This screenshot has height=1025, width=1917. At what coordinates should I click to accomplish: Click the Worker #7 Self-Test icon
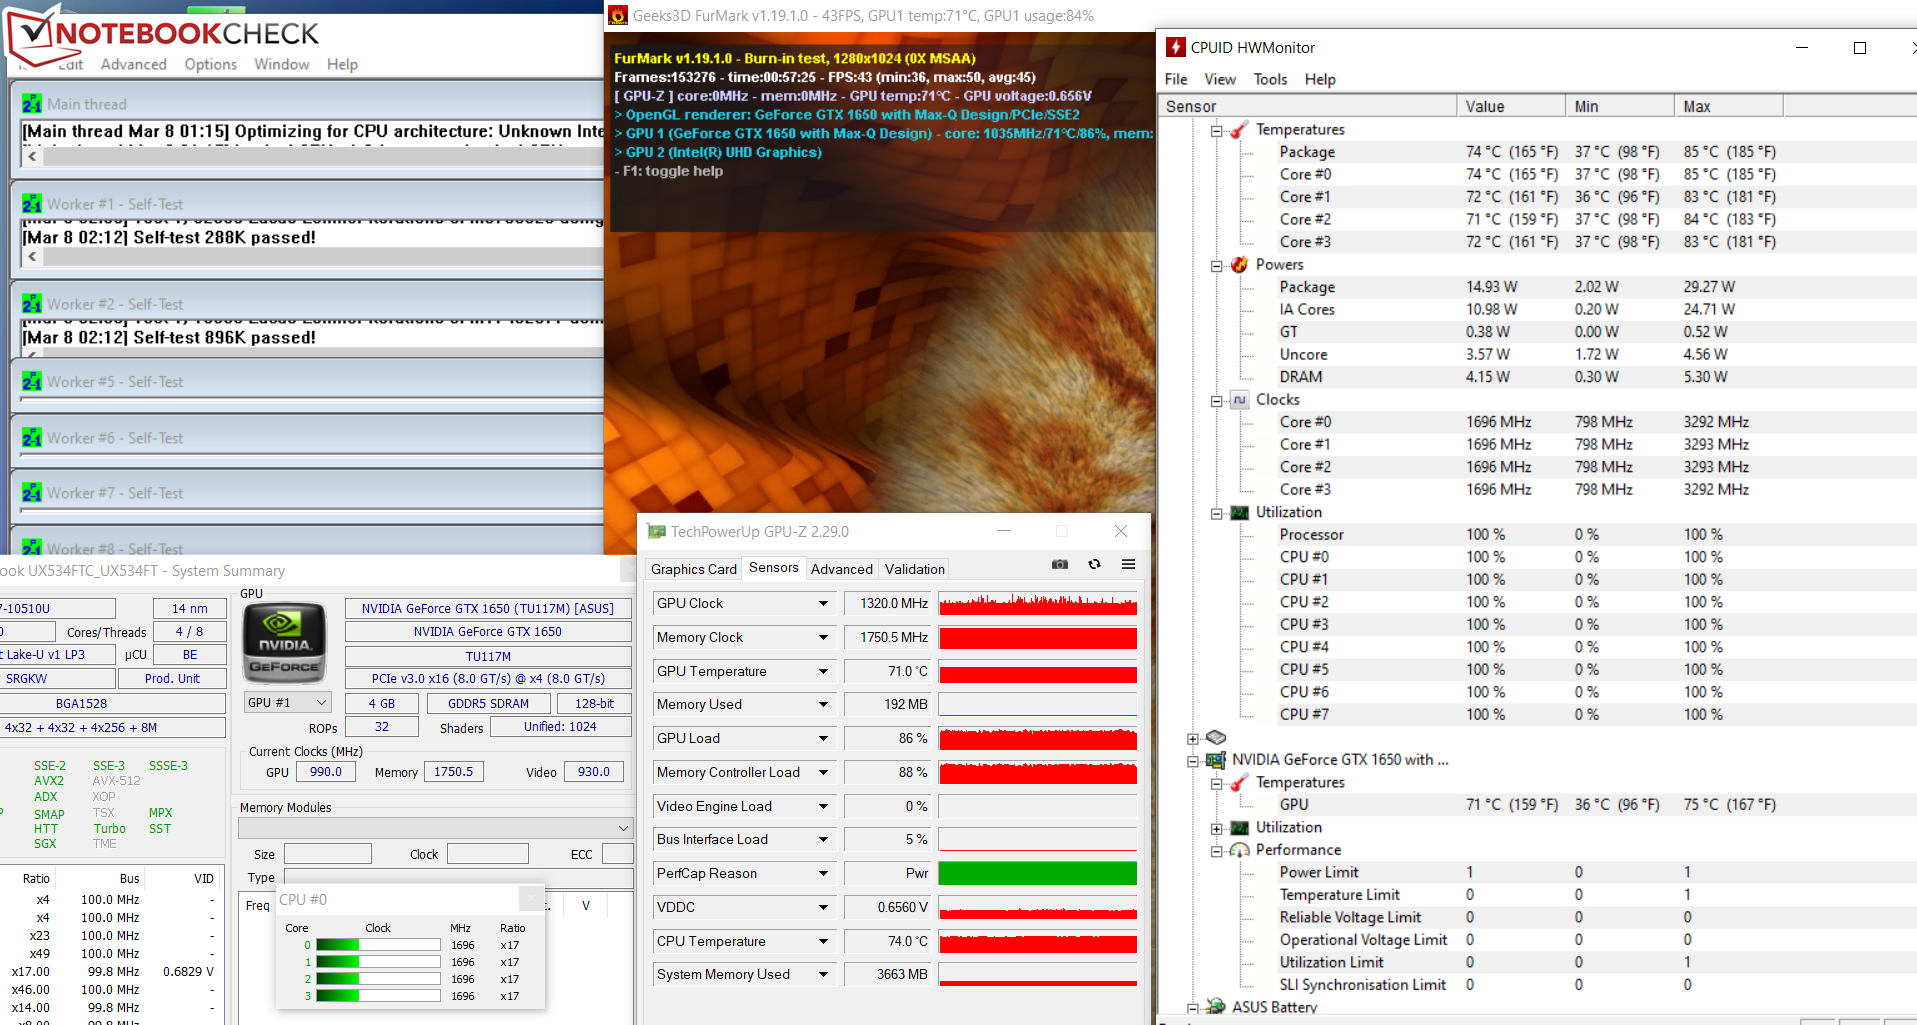tap(32, 493)
